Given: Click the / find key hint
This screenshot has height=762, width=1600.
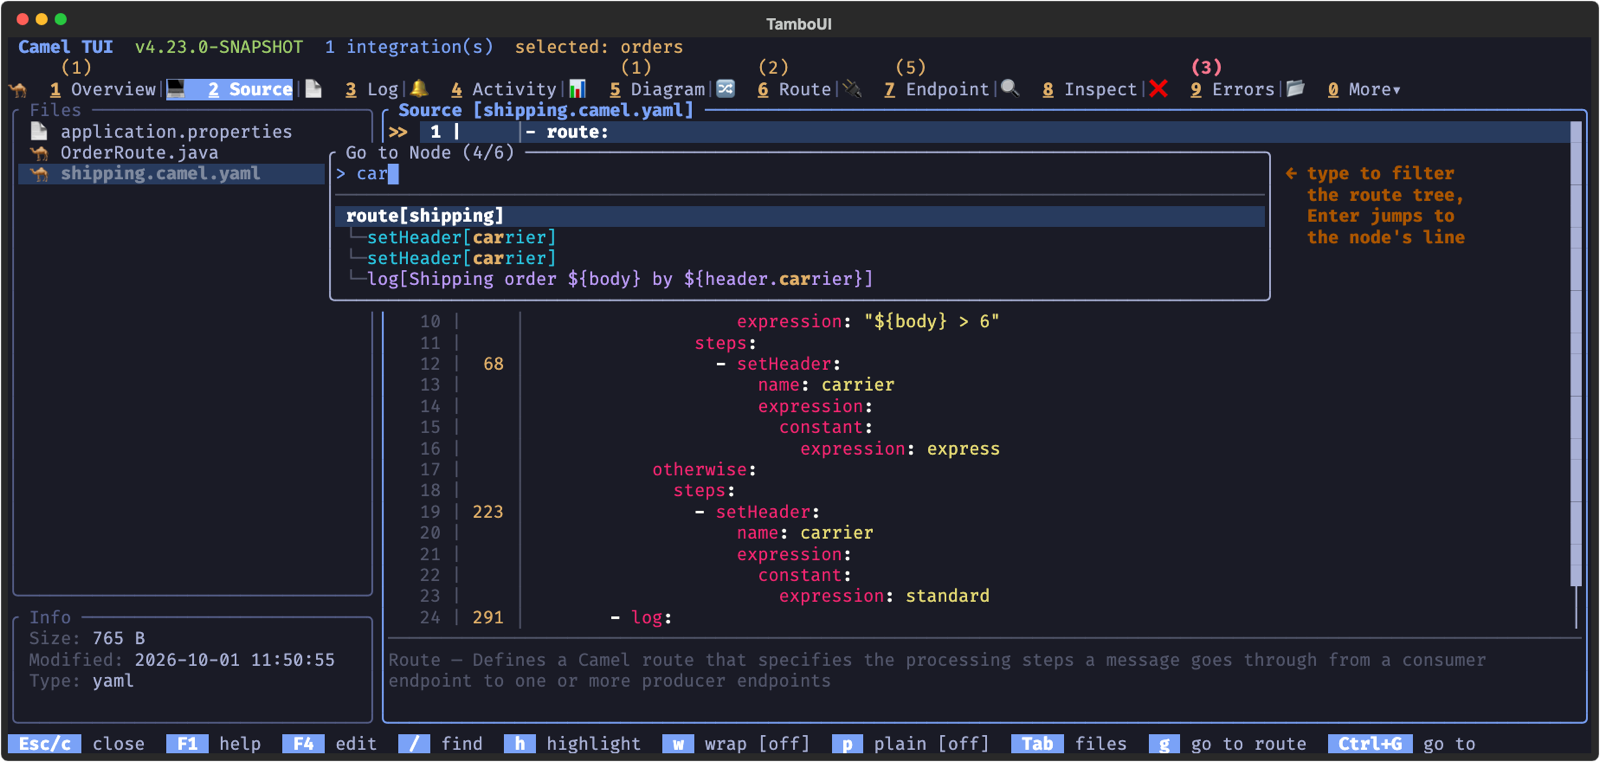Looking at the screenshot, I should pyautogui.click(x=440, y=744).
